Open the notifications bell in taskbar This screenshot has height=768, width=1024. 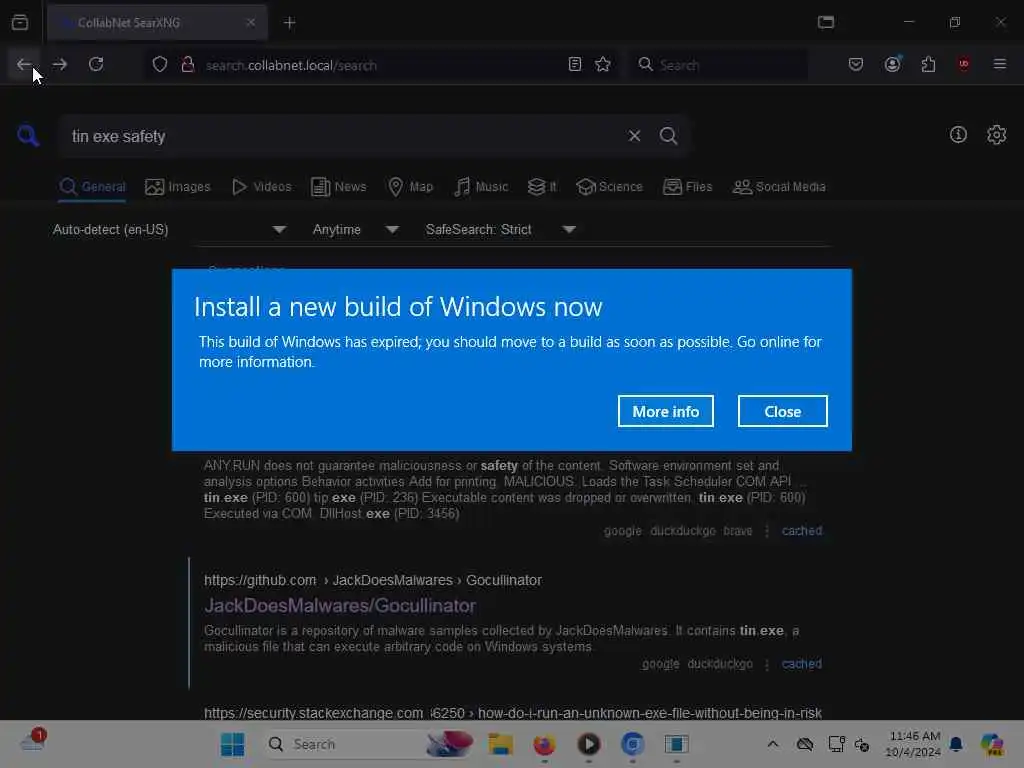pos(956,744)
